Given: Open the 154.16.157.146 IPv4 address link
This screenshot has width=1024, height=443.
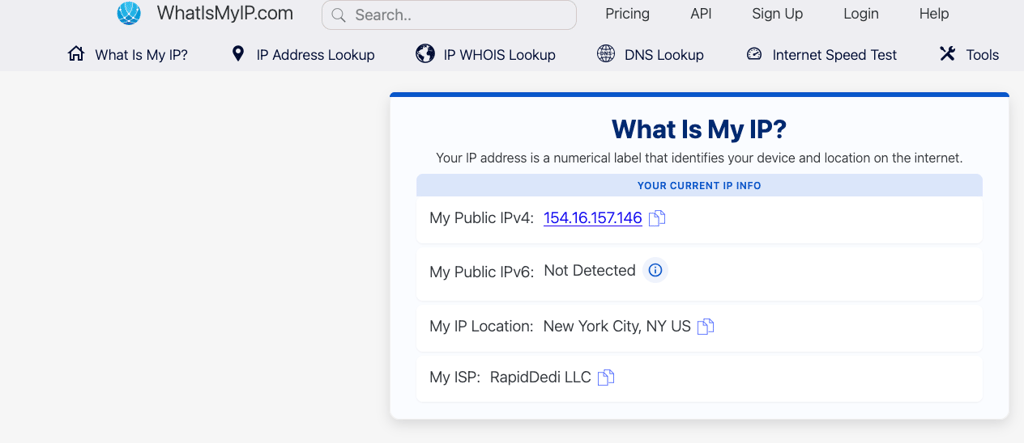Looking at the screenshot, I should tap(592, 218).
